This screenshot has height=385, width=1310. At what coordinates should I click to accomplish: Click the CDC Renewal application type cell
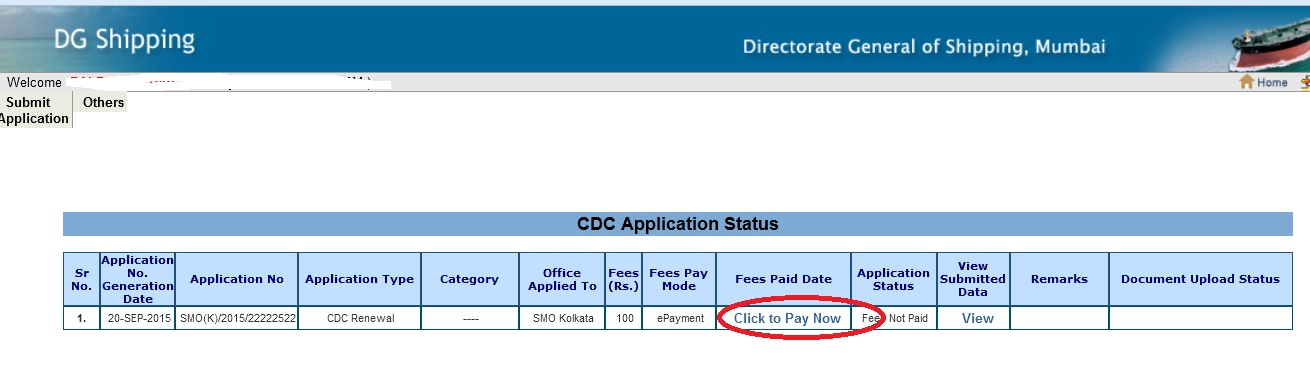point(359,318)
